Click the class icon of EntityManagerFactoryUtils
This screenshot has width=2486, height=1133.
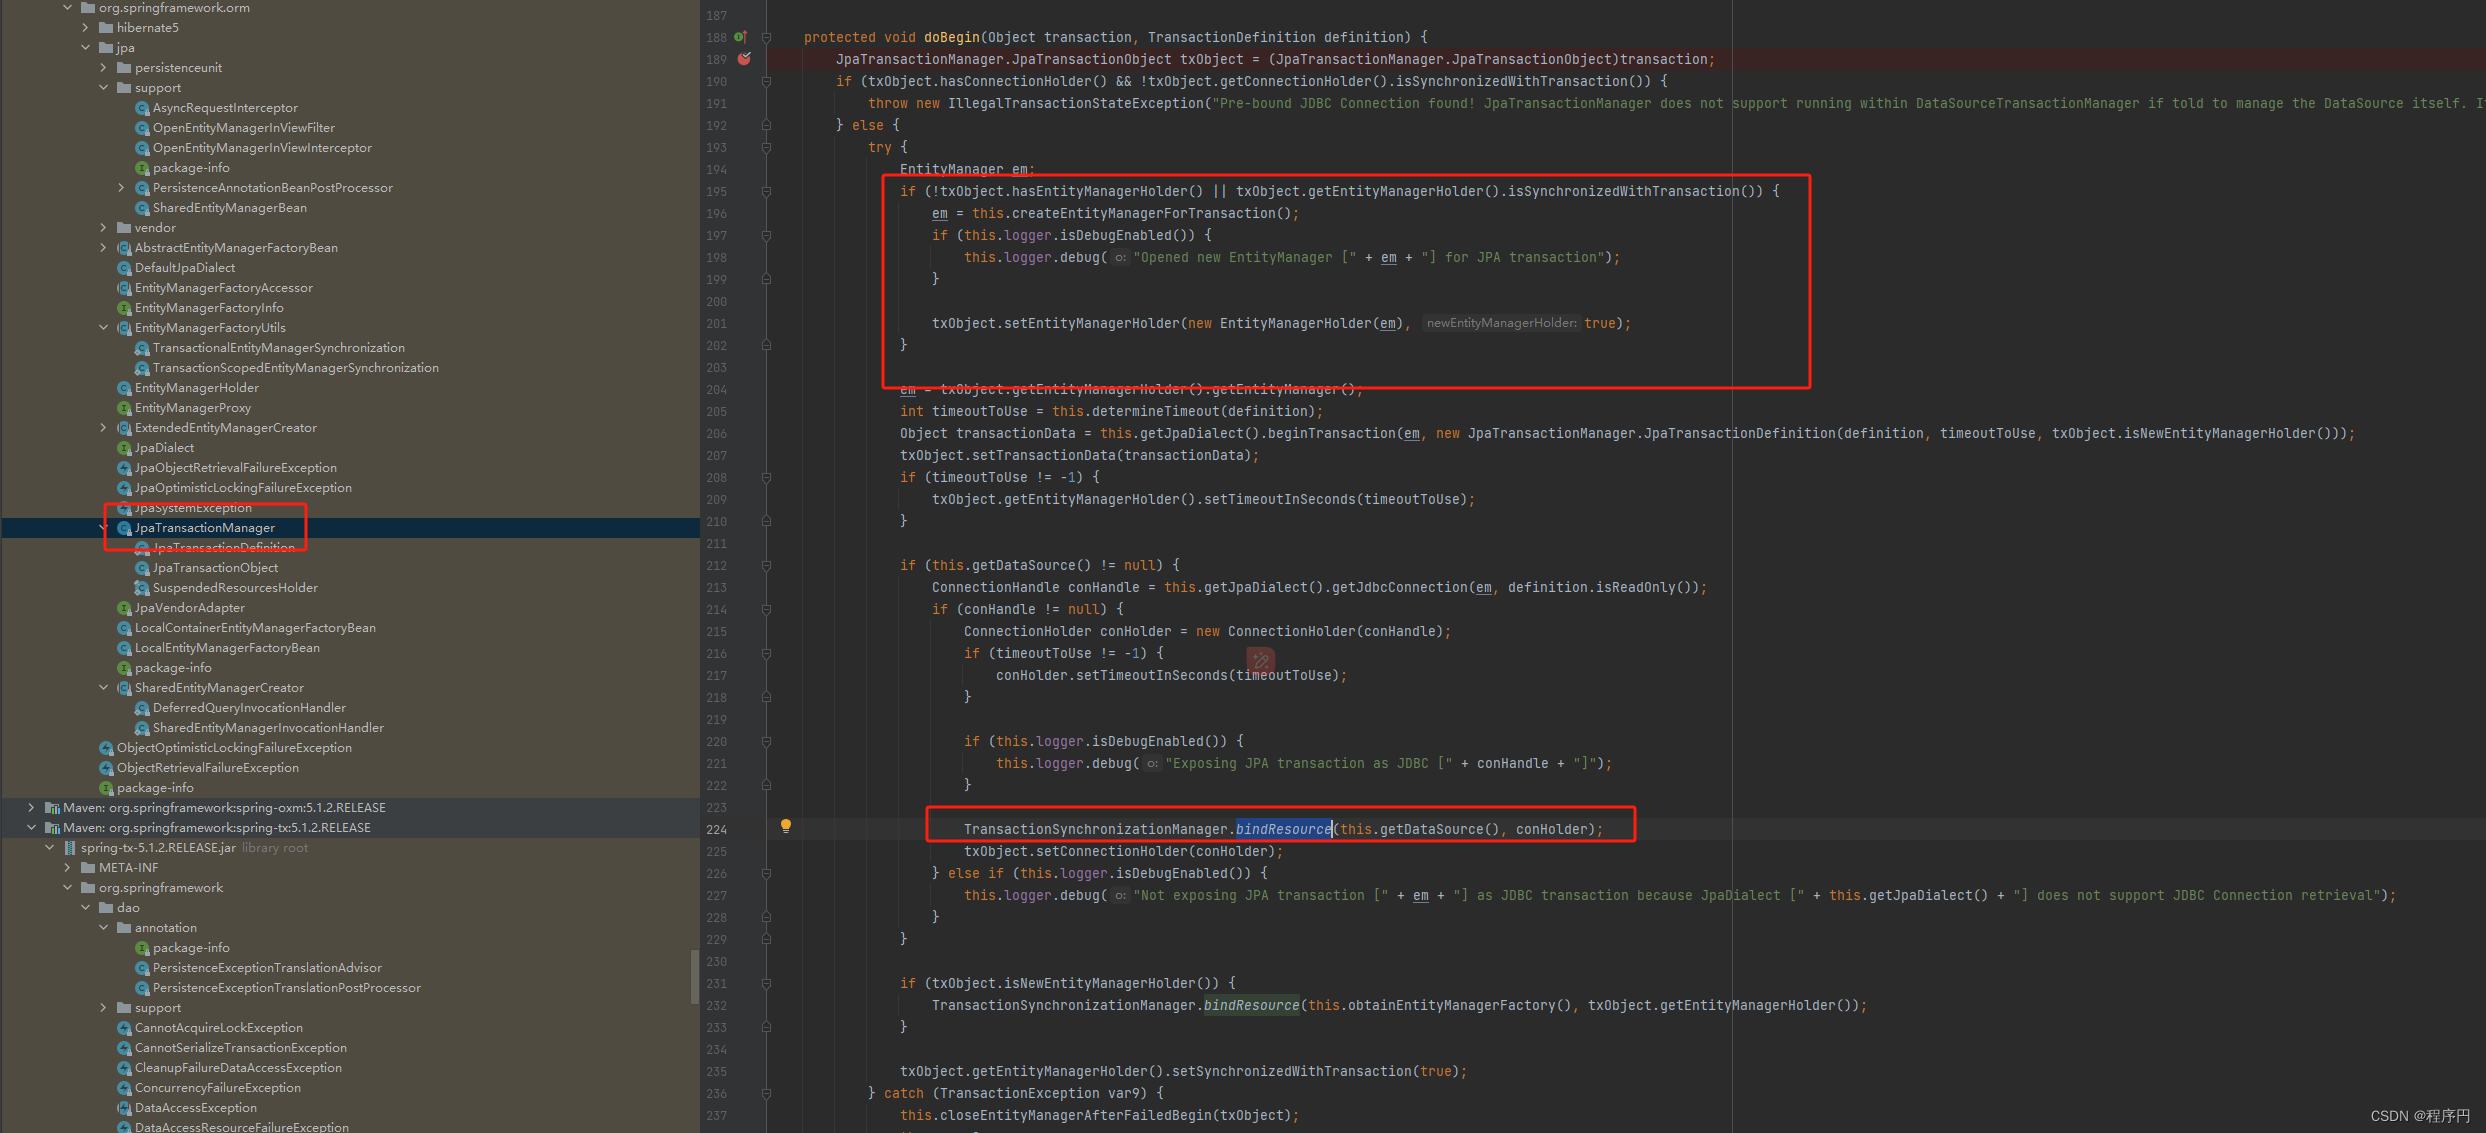123,327
